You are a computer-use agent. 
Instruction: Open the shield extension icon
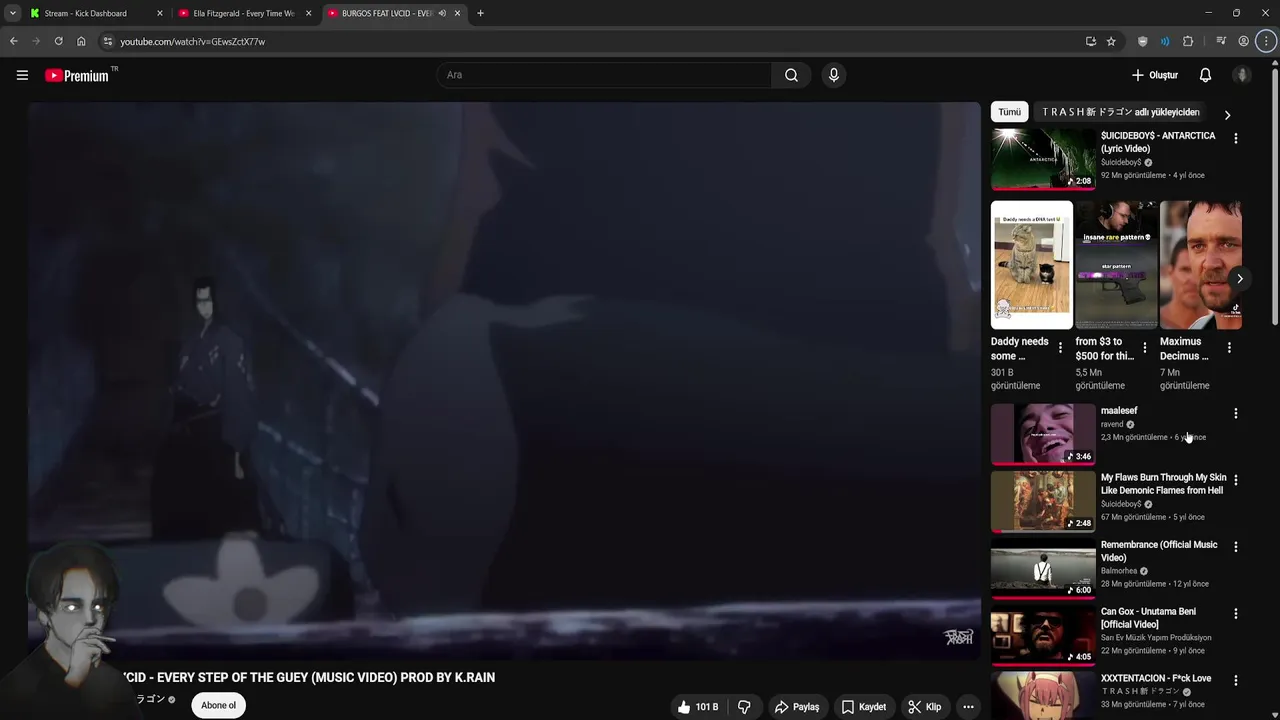(1143, 41)
